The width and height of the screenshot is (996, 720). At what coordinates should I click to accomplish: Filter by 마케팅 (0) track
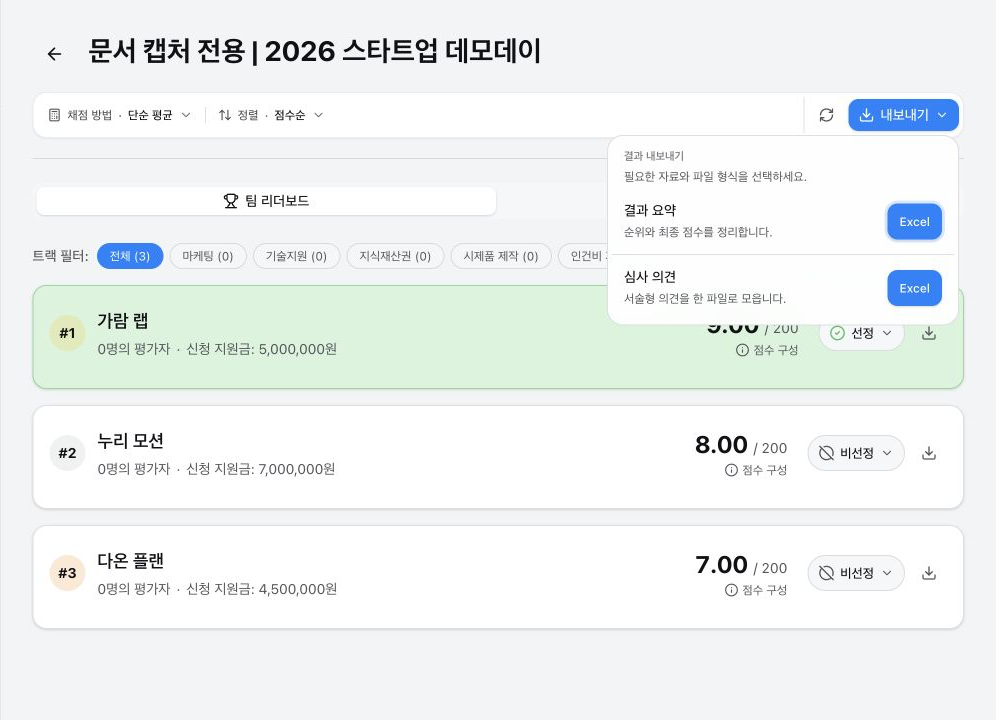click(208, 256)
